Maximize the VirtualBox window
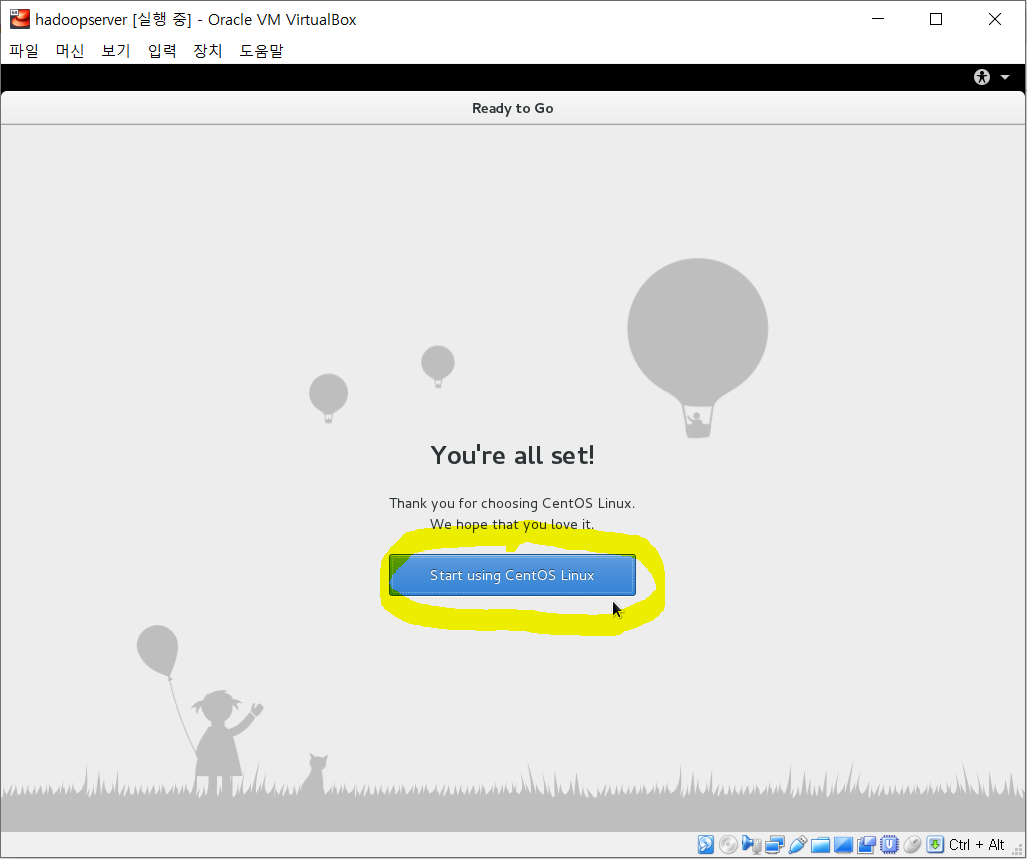The image size is (1027, 859). [x=936, y=19]
